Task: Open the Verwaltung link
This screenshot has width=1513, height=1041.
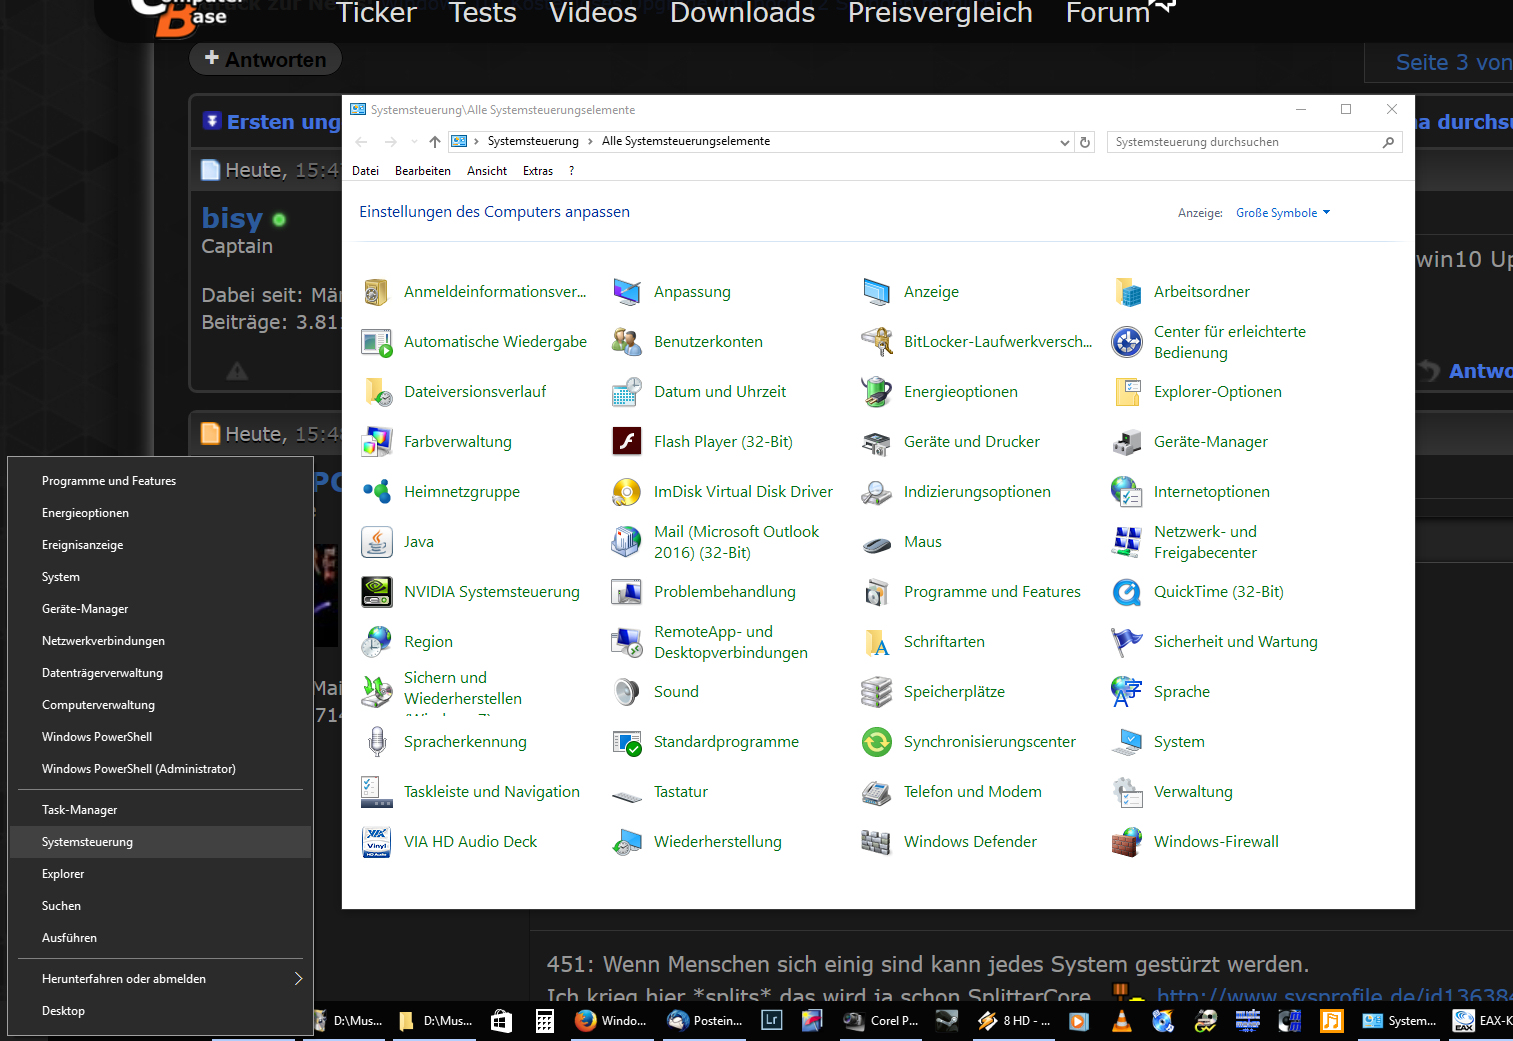Action: tap(1193, 792)
